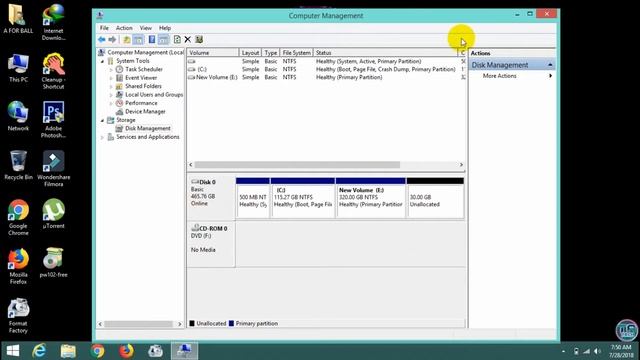This screenshot has width=640, height=360.
Task: Open the Windows Start button
Action: (x=13, y=351)
